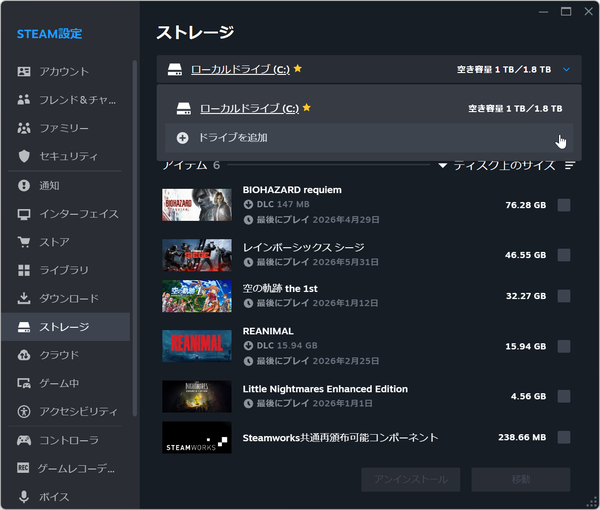Check the Little Nightmares Enhanced Edition checkbox
The width and height of the screenshot is (600, 510).
point(564,396)
